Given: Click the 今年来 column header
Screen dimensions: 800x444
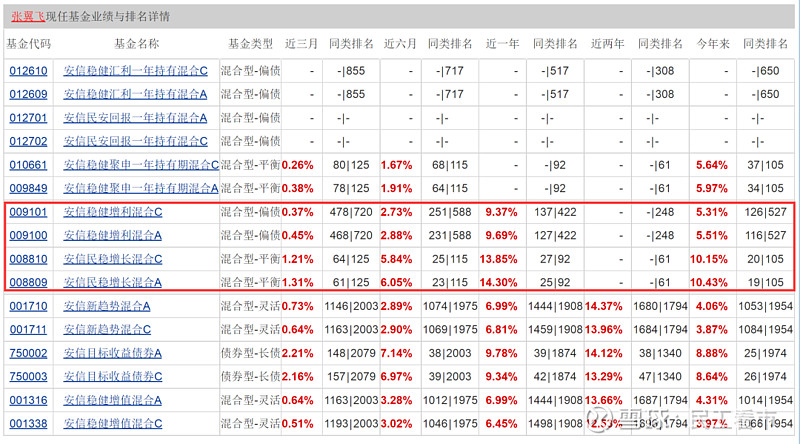Looking at the screenshot, I should tap(713, 44).
